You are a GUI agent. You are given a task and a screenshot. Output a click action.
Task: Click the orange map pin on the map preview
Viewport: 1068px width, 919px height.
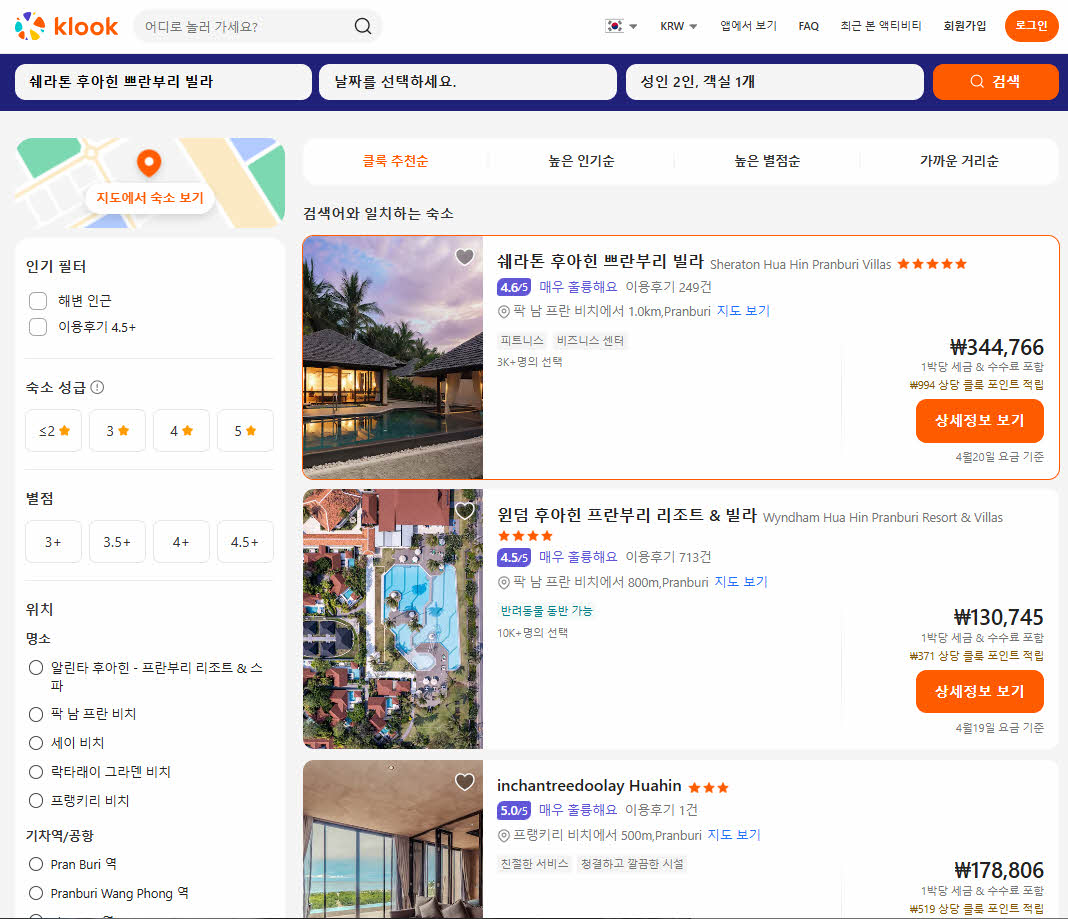(x=149, y=163)
